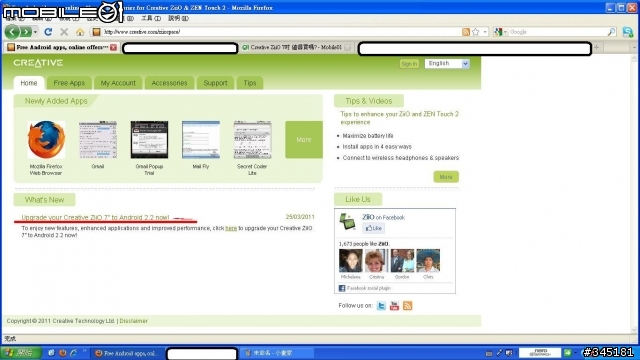Click the 'here' upgrade link
The height and width of the screenshot is (360, 640).
[231, 228]
